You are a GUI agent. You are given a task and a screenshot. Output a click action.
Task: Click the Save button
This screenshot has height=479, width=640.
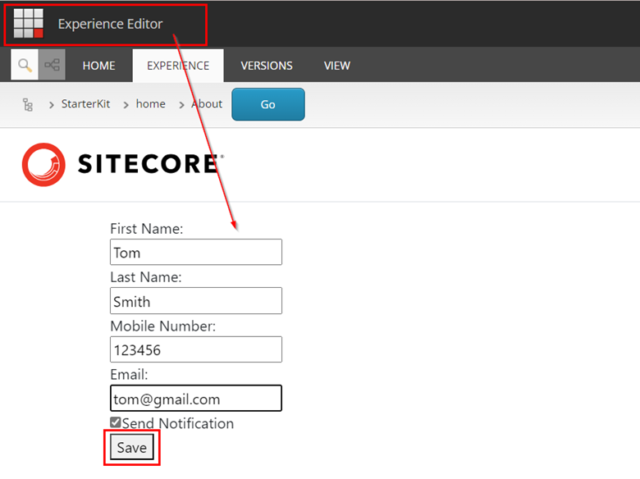[132, 448]
